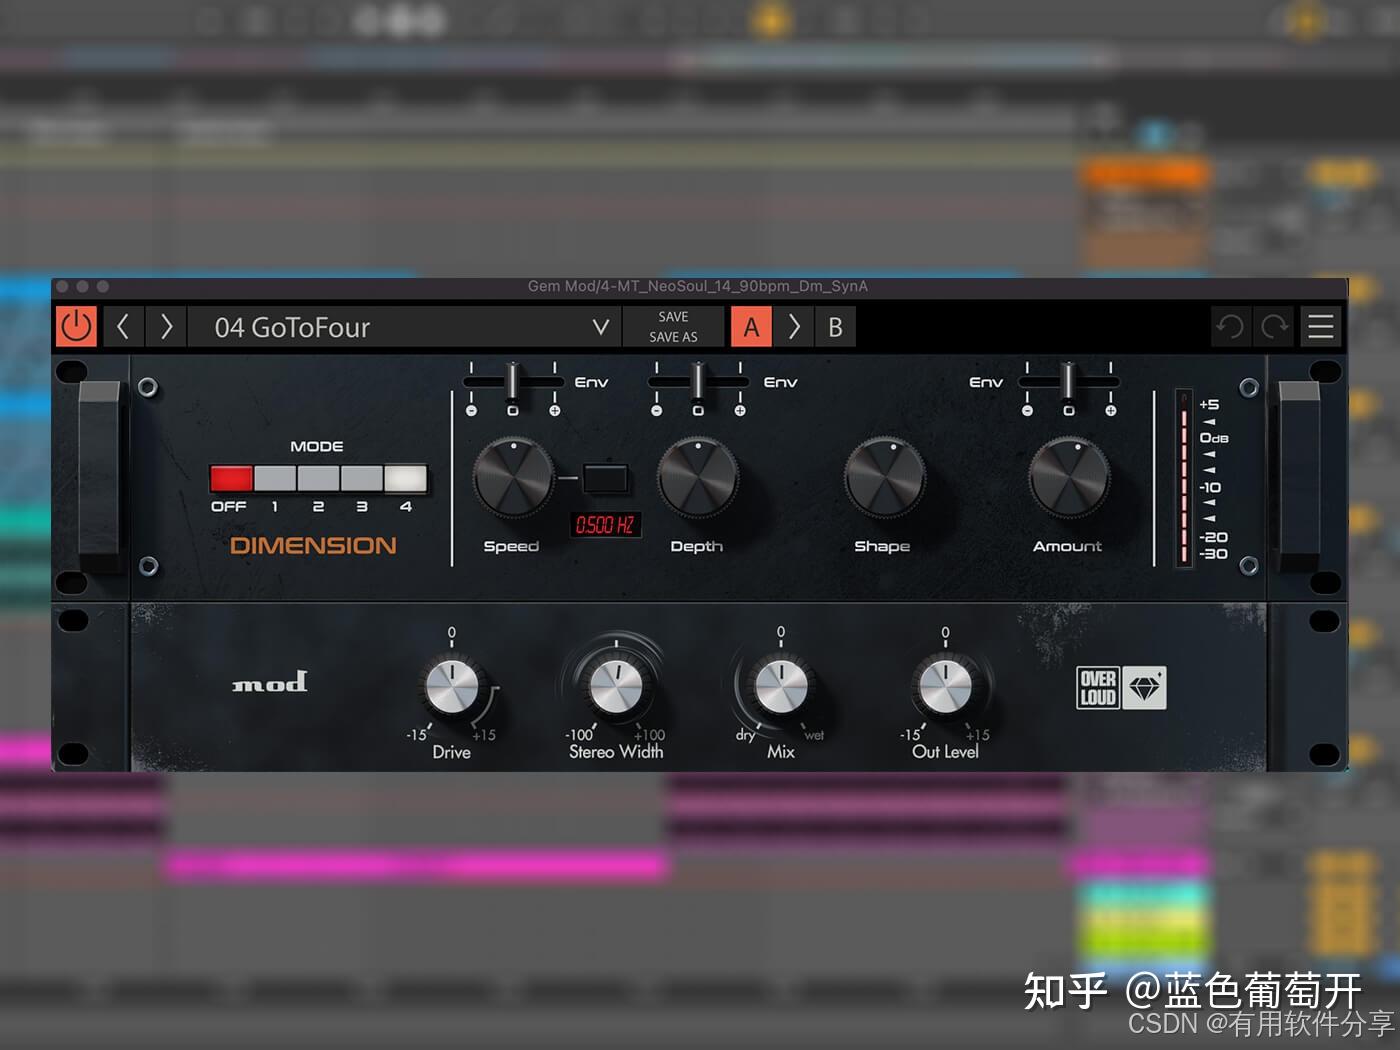This screenshot has height=1050, width=1400.
Task: Click the Overloud diamond logo
Action: tap(1146, 688)
